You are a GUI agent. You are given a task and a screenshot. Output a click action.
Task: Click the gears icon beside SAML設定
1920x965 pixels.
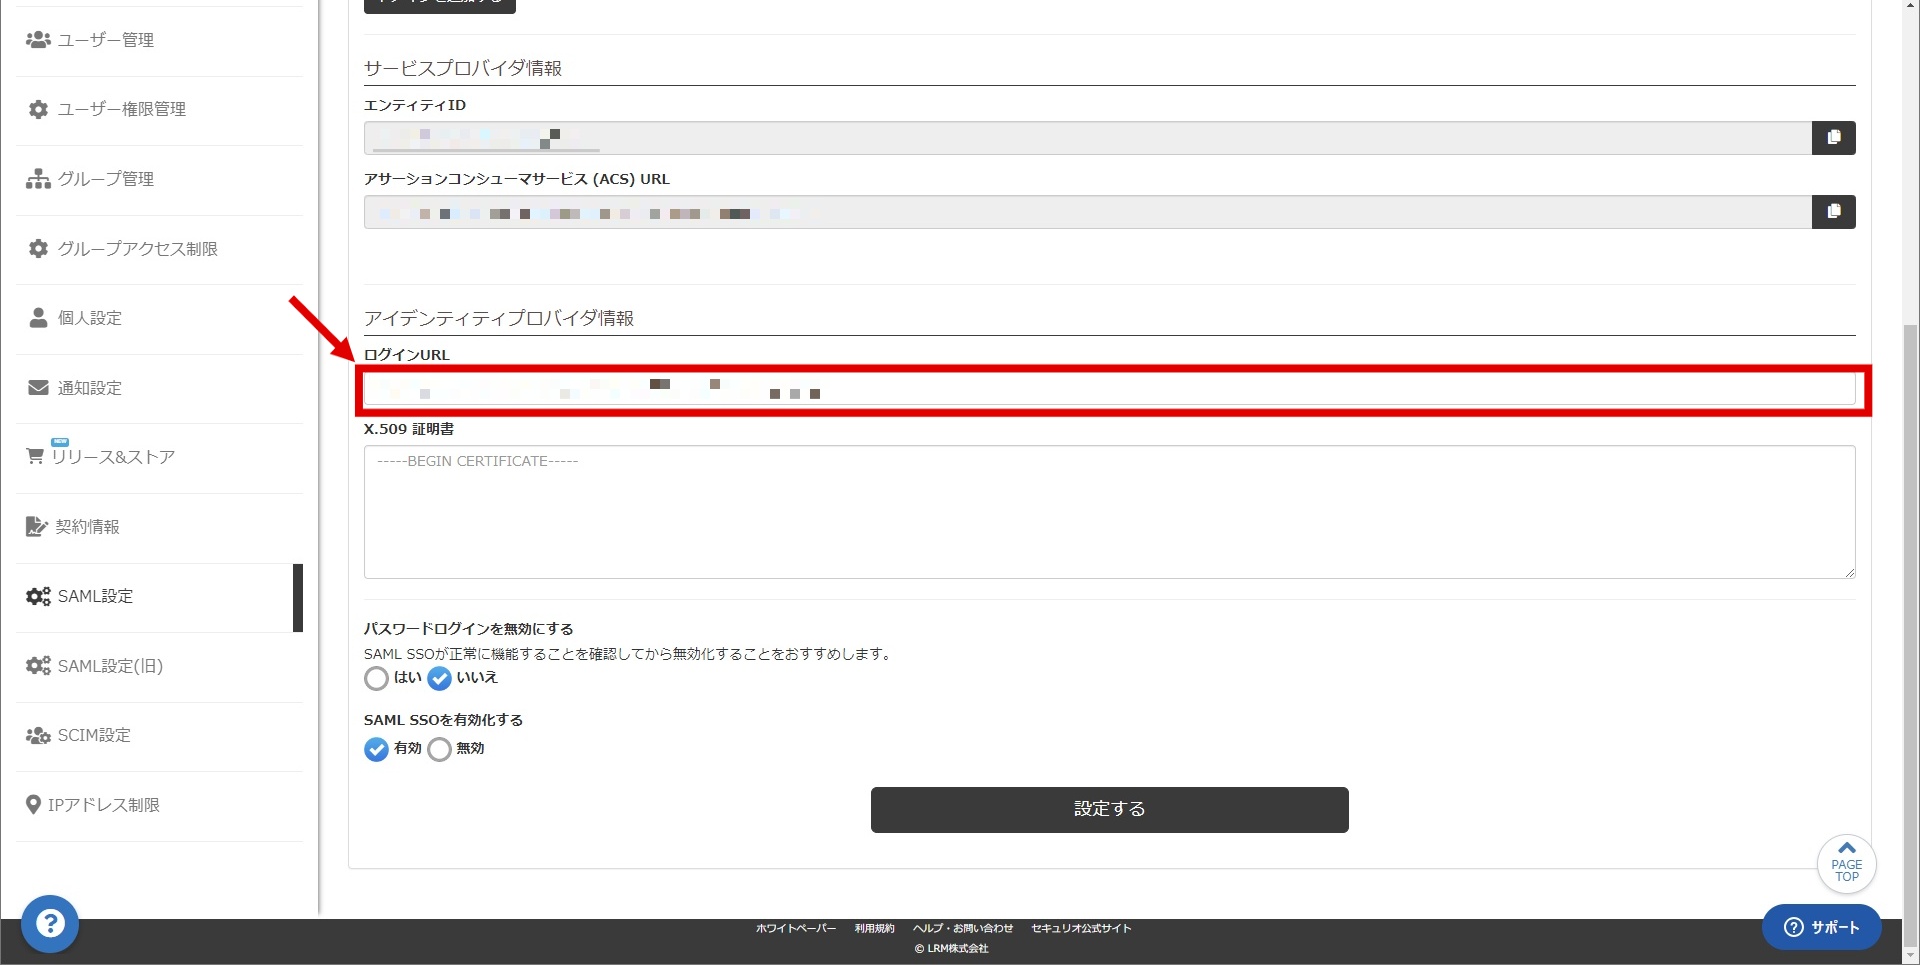tap(38, 596)
